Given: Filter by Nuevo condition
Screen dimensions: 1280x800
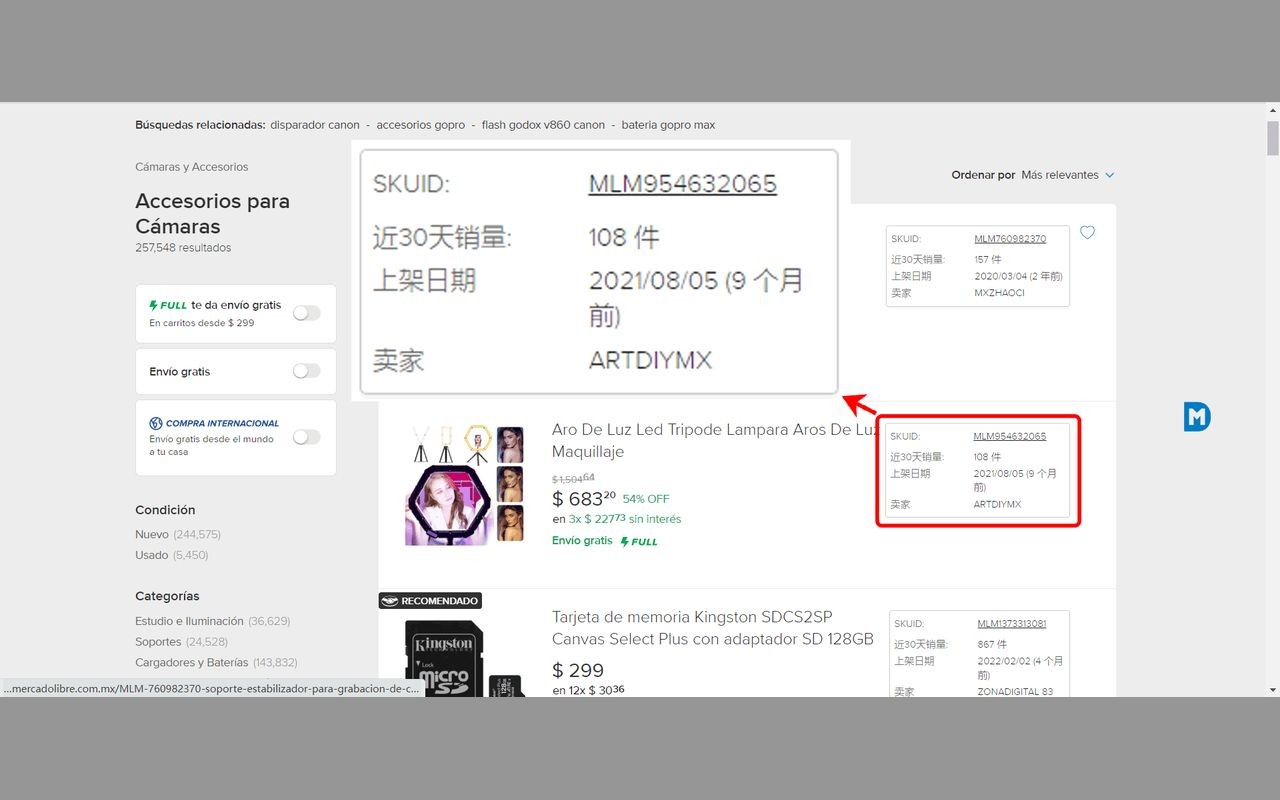Looking at the screenshot, I should click(152, 534).
